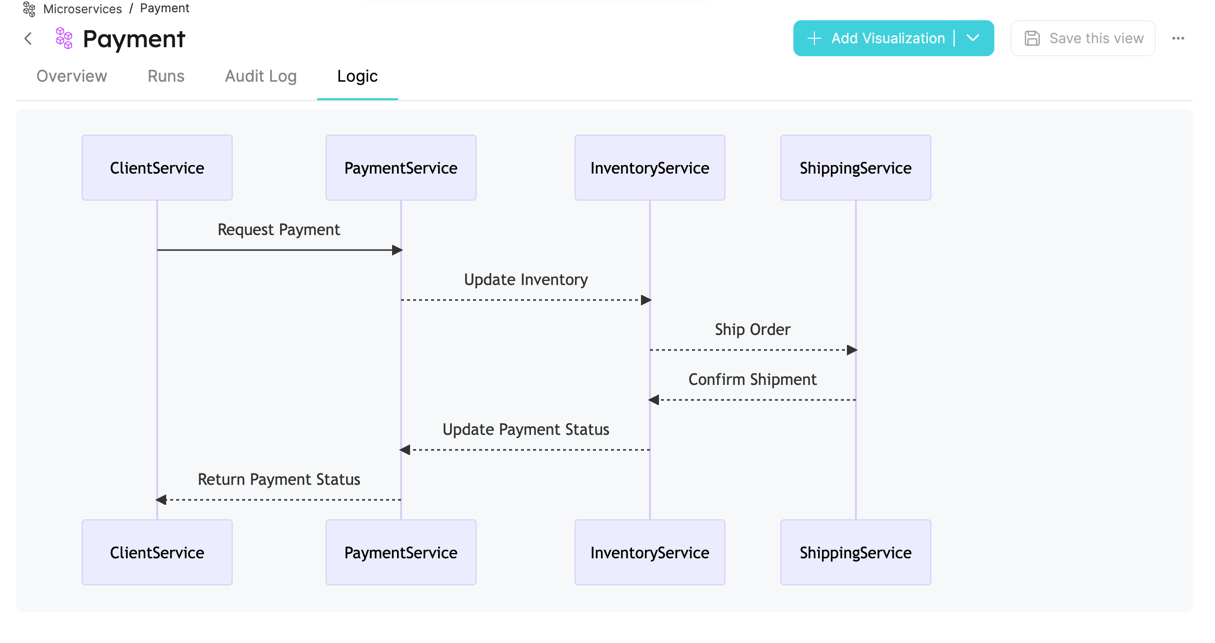Open the Microservices breadcrumb link
Viewport: 1215px width, 643px height.
(x=83, y=8)
